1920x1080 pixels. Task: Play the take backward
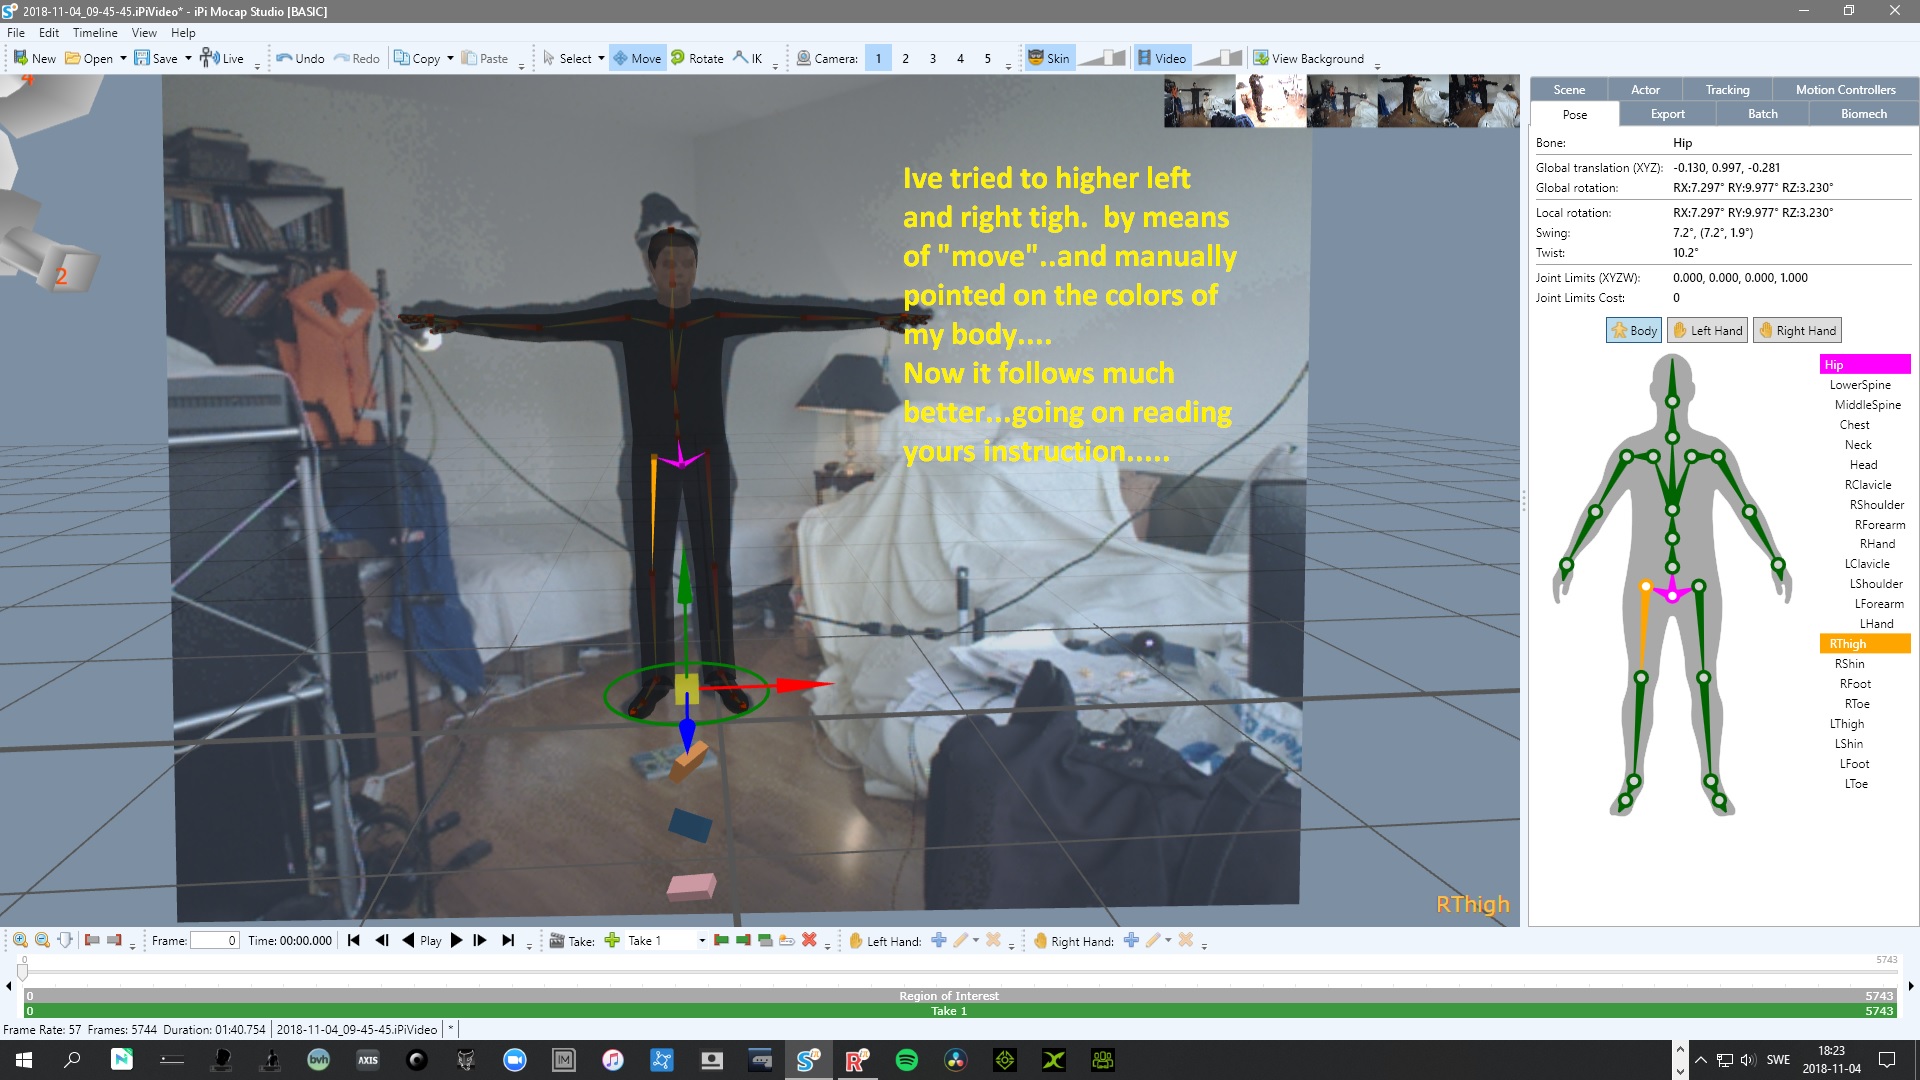coord(408,940)
